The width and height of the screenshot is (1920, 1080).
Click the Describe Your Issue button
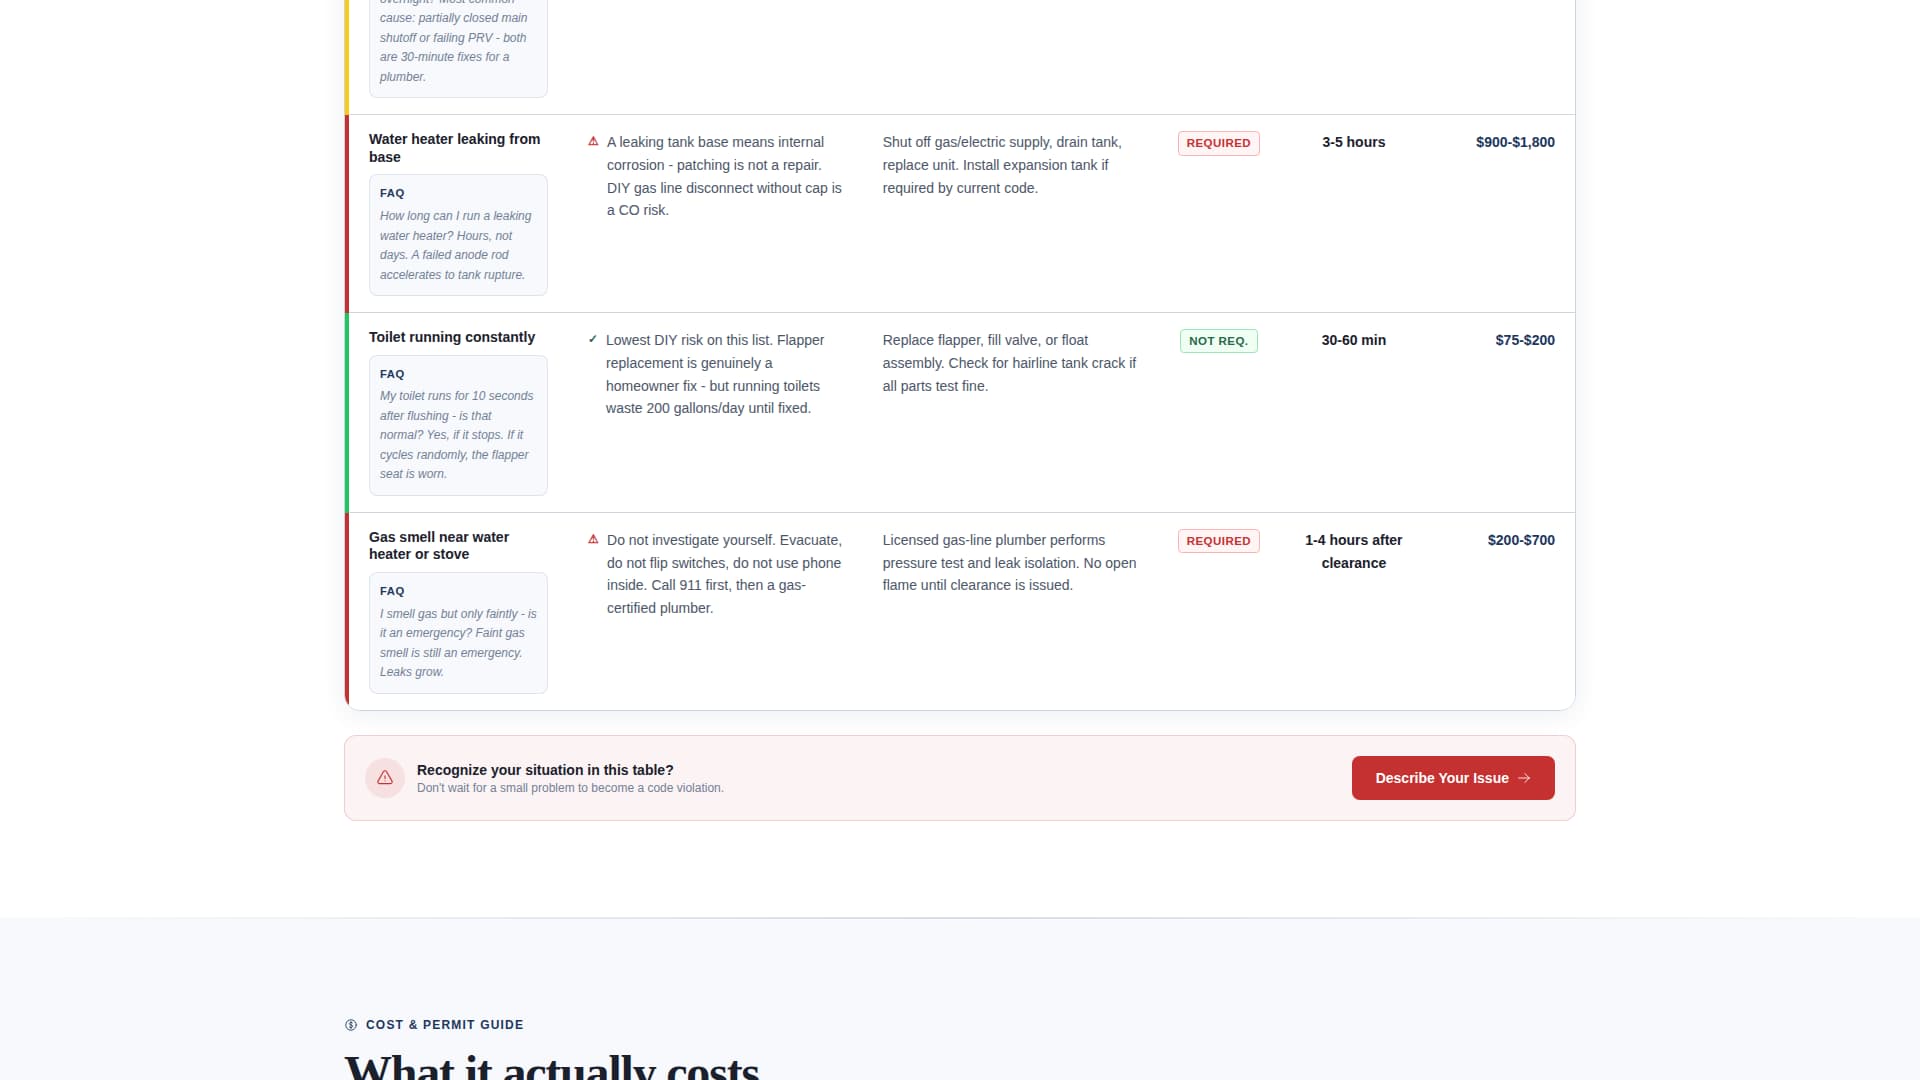pos(1453,778)
